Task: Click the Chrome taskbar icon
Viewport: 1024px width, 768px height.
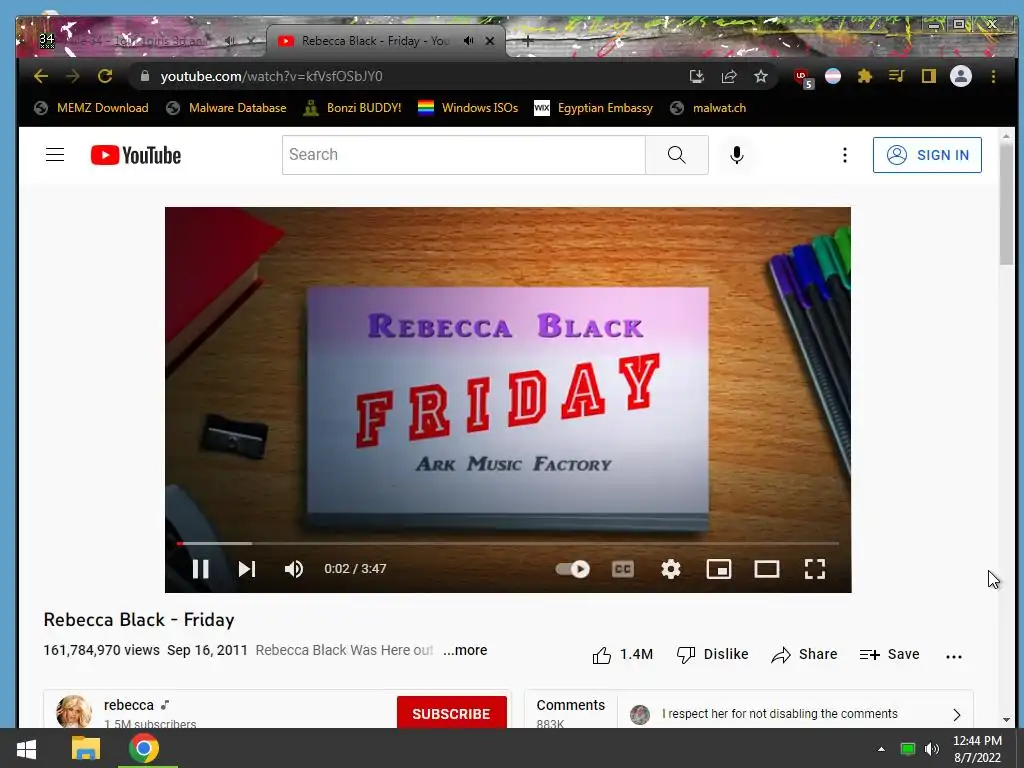Action: pos(144,748)
